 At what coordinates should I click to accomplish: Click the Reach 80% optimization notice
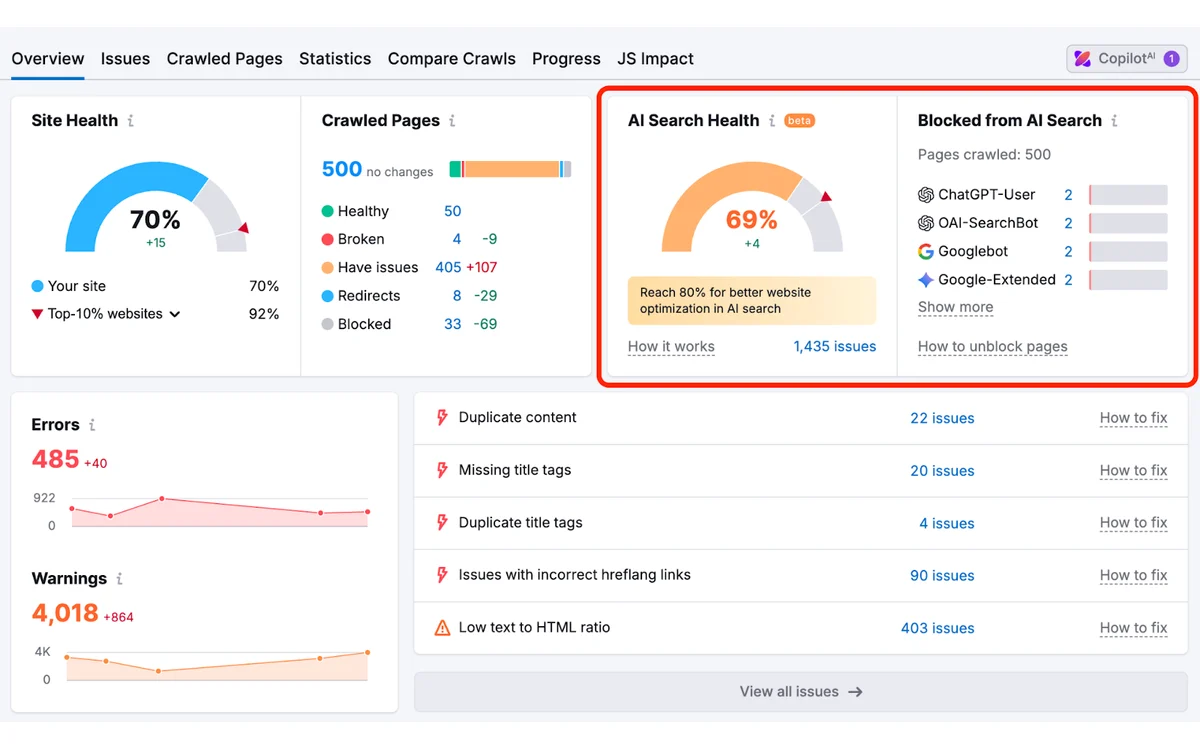752,301
